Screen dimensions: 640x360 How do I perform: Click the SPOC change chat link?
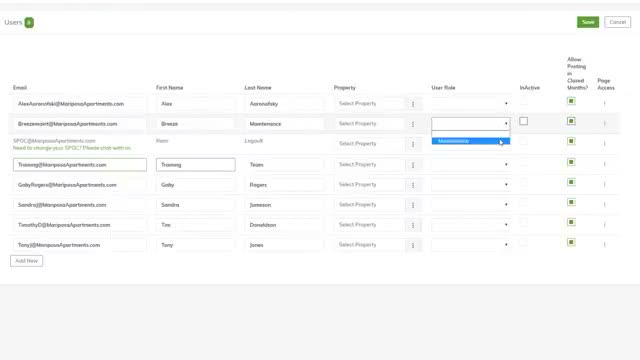pyautogui.click(x=72, y=148)
